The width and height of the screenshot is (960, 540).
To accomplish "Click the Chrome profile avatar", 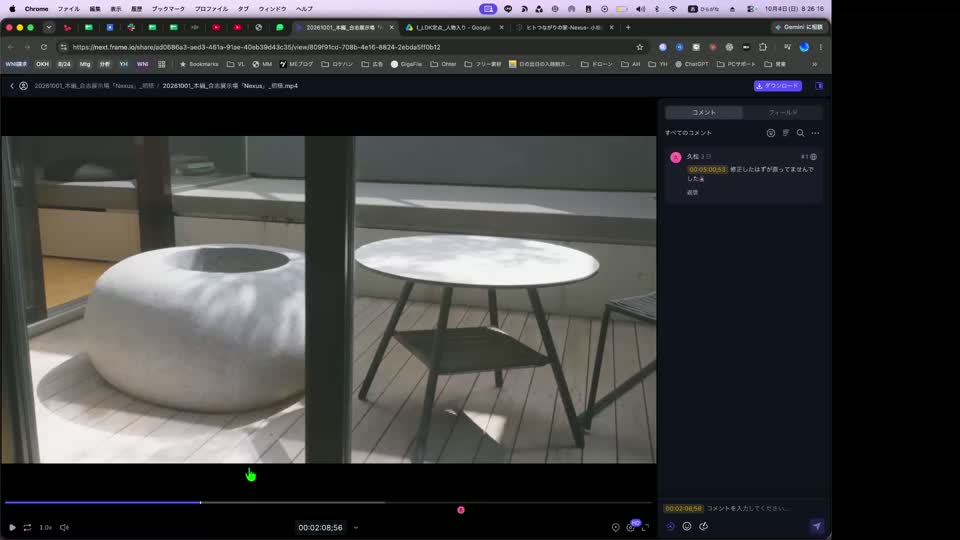I will click(804, 47).
